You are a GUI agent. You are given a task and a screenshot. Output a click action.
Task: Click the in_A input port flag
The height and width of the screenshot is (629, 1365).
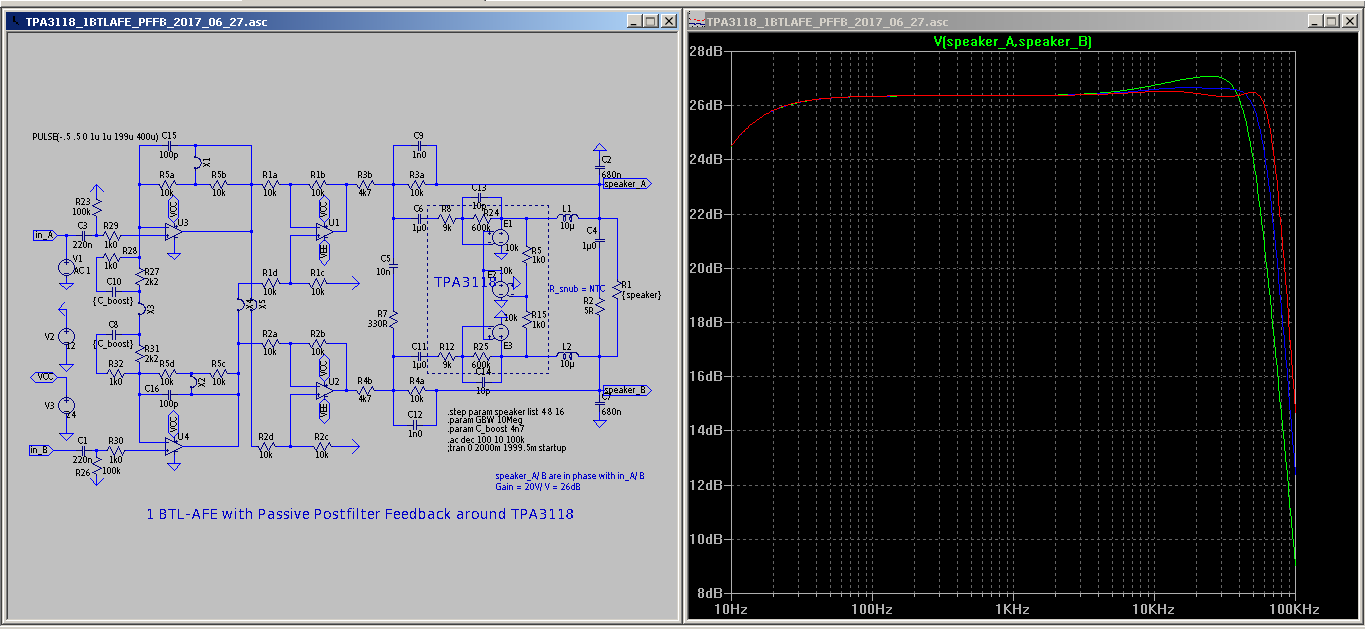(x=44, y=235)
